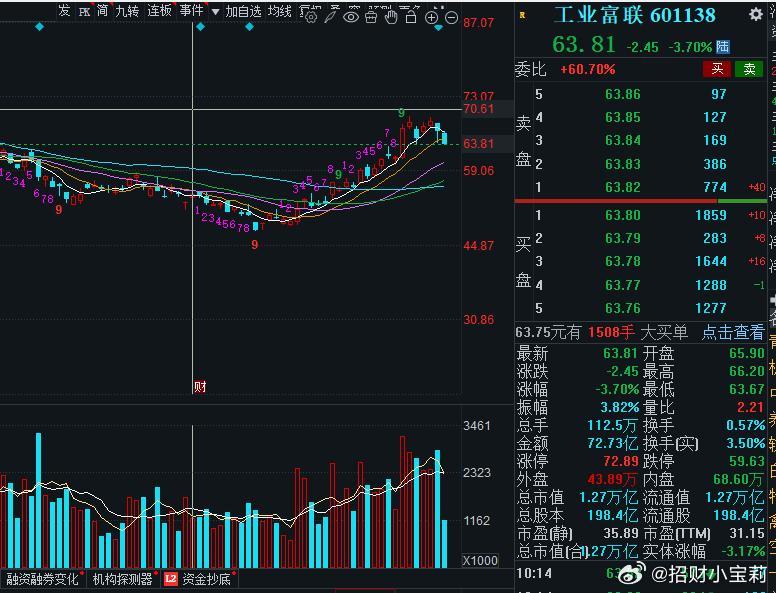
Task: Click the L2 badge icon
Action: tap(171, 579)
